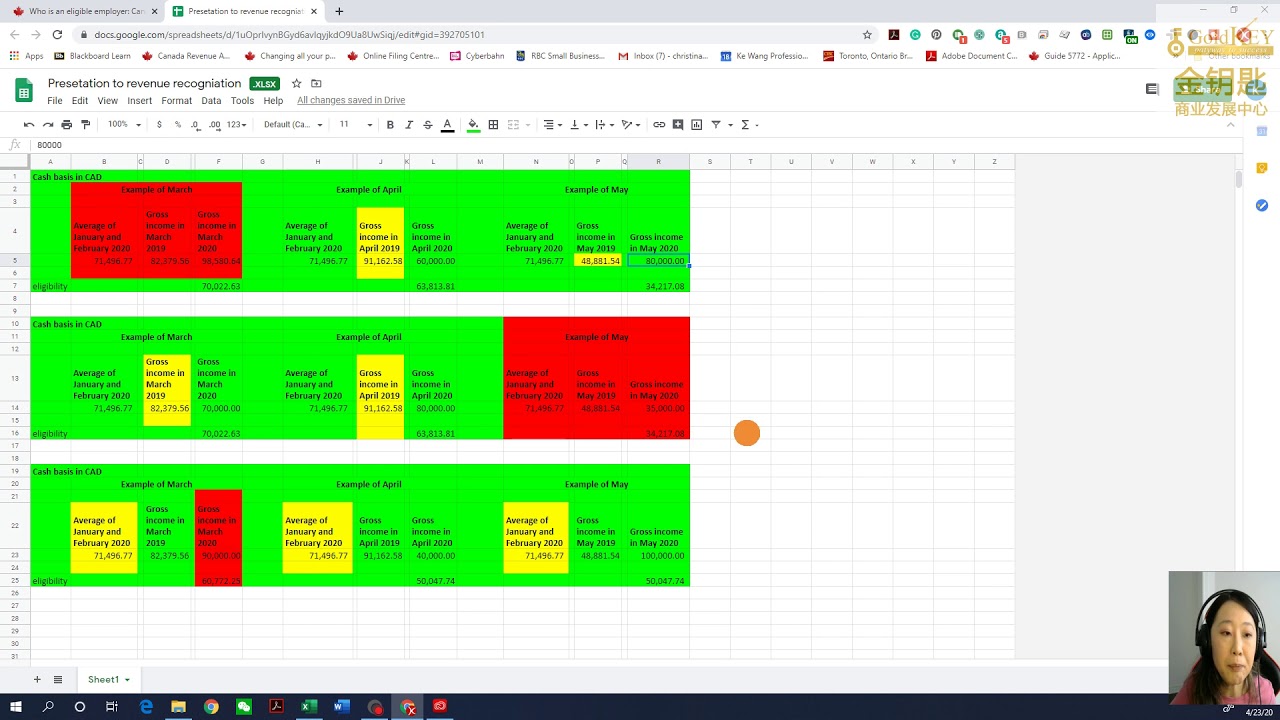Open the Windows Start menu
Viewport: 1280px width, 720px height.
tap(16, 707)
